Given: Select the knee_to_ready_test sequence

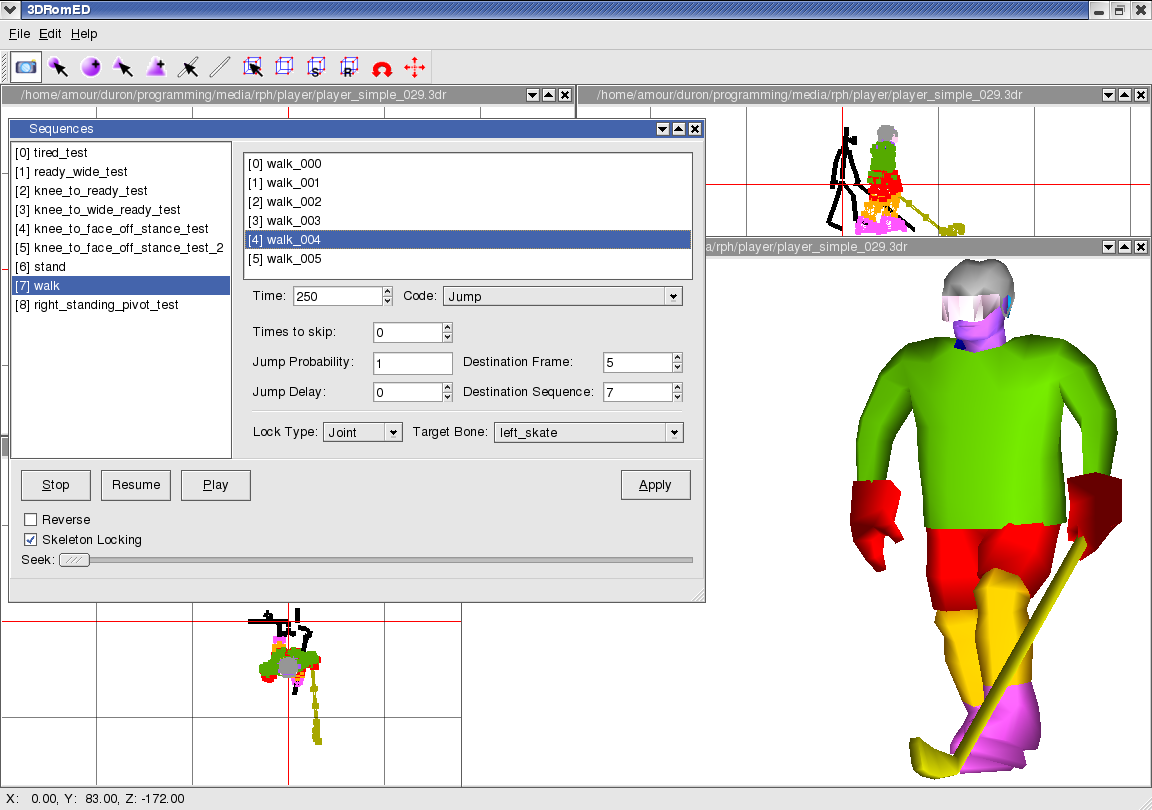Looking at the screenshot, I should click(121, 191).
